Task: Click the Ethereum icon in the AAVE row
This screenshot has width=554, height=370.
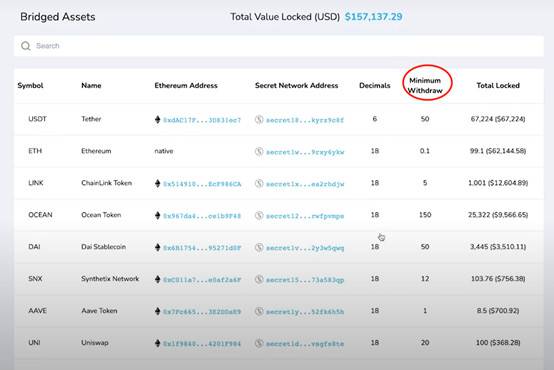Action: (x=158, y=311)
